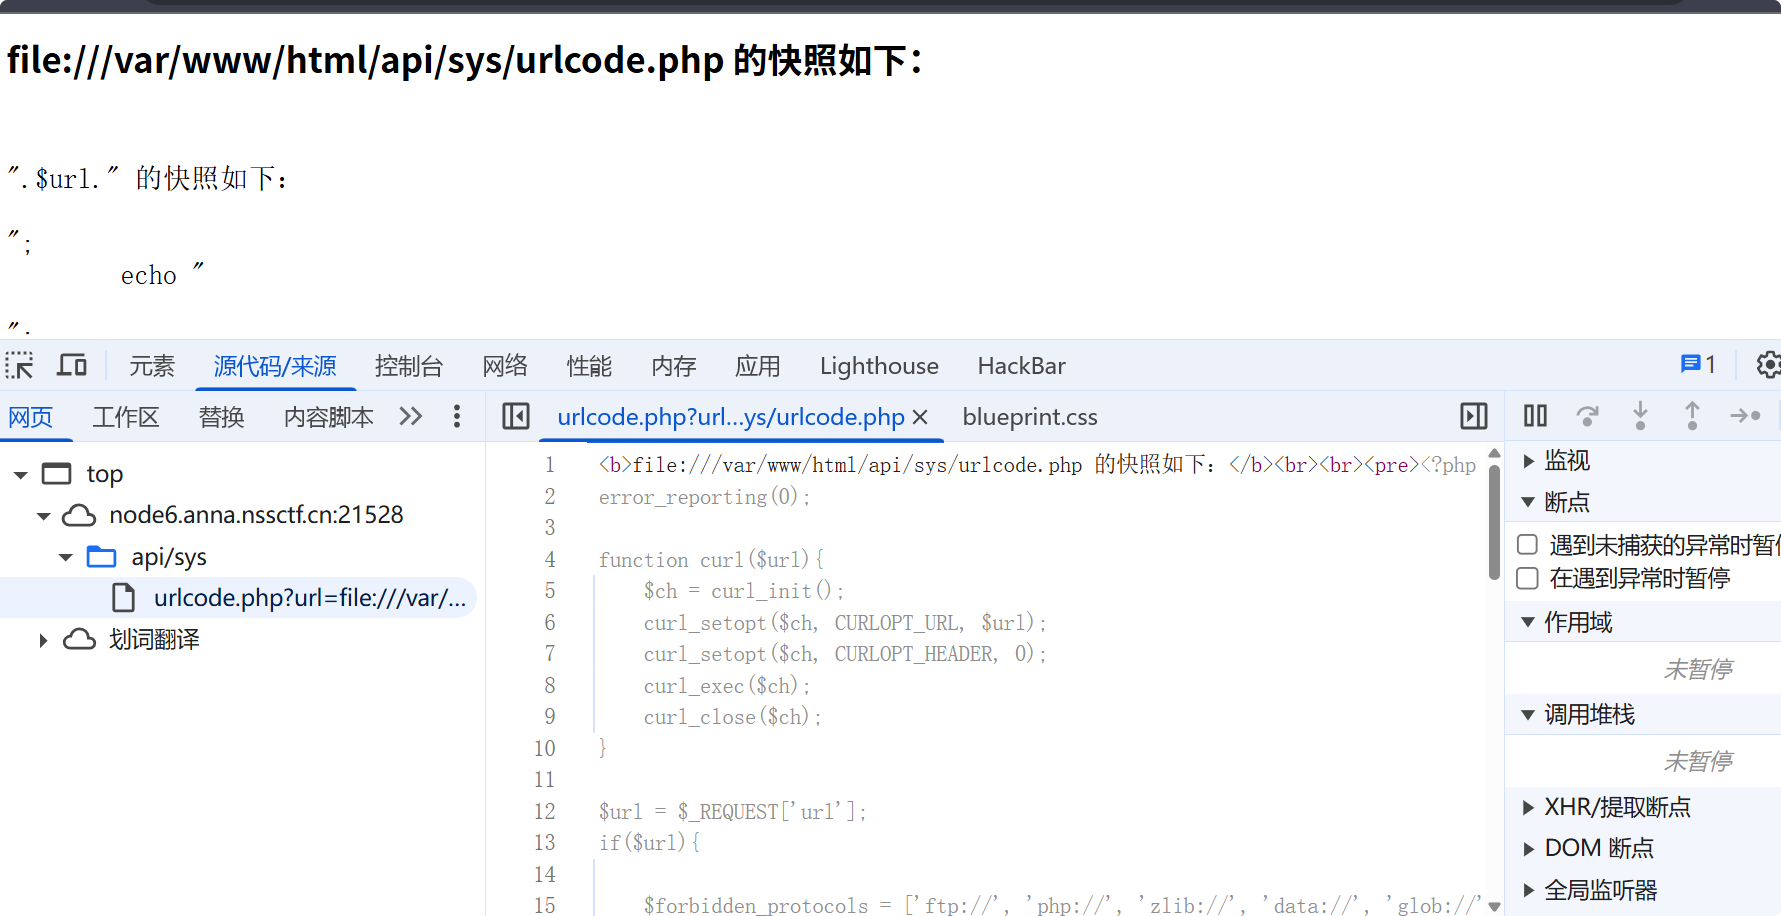Select urlcode.php?url=file:///var/... tree file
Screen dimensions: 1781x916
coord(310,598)
